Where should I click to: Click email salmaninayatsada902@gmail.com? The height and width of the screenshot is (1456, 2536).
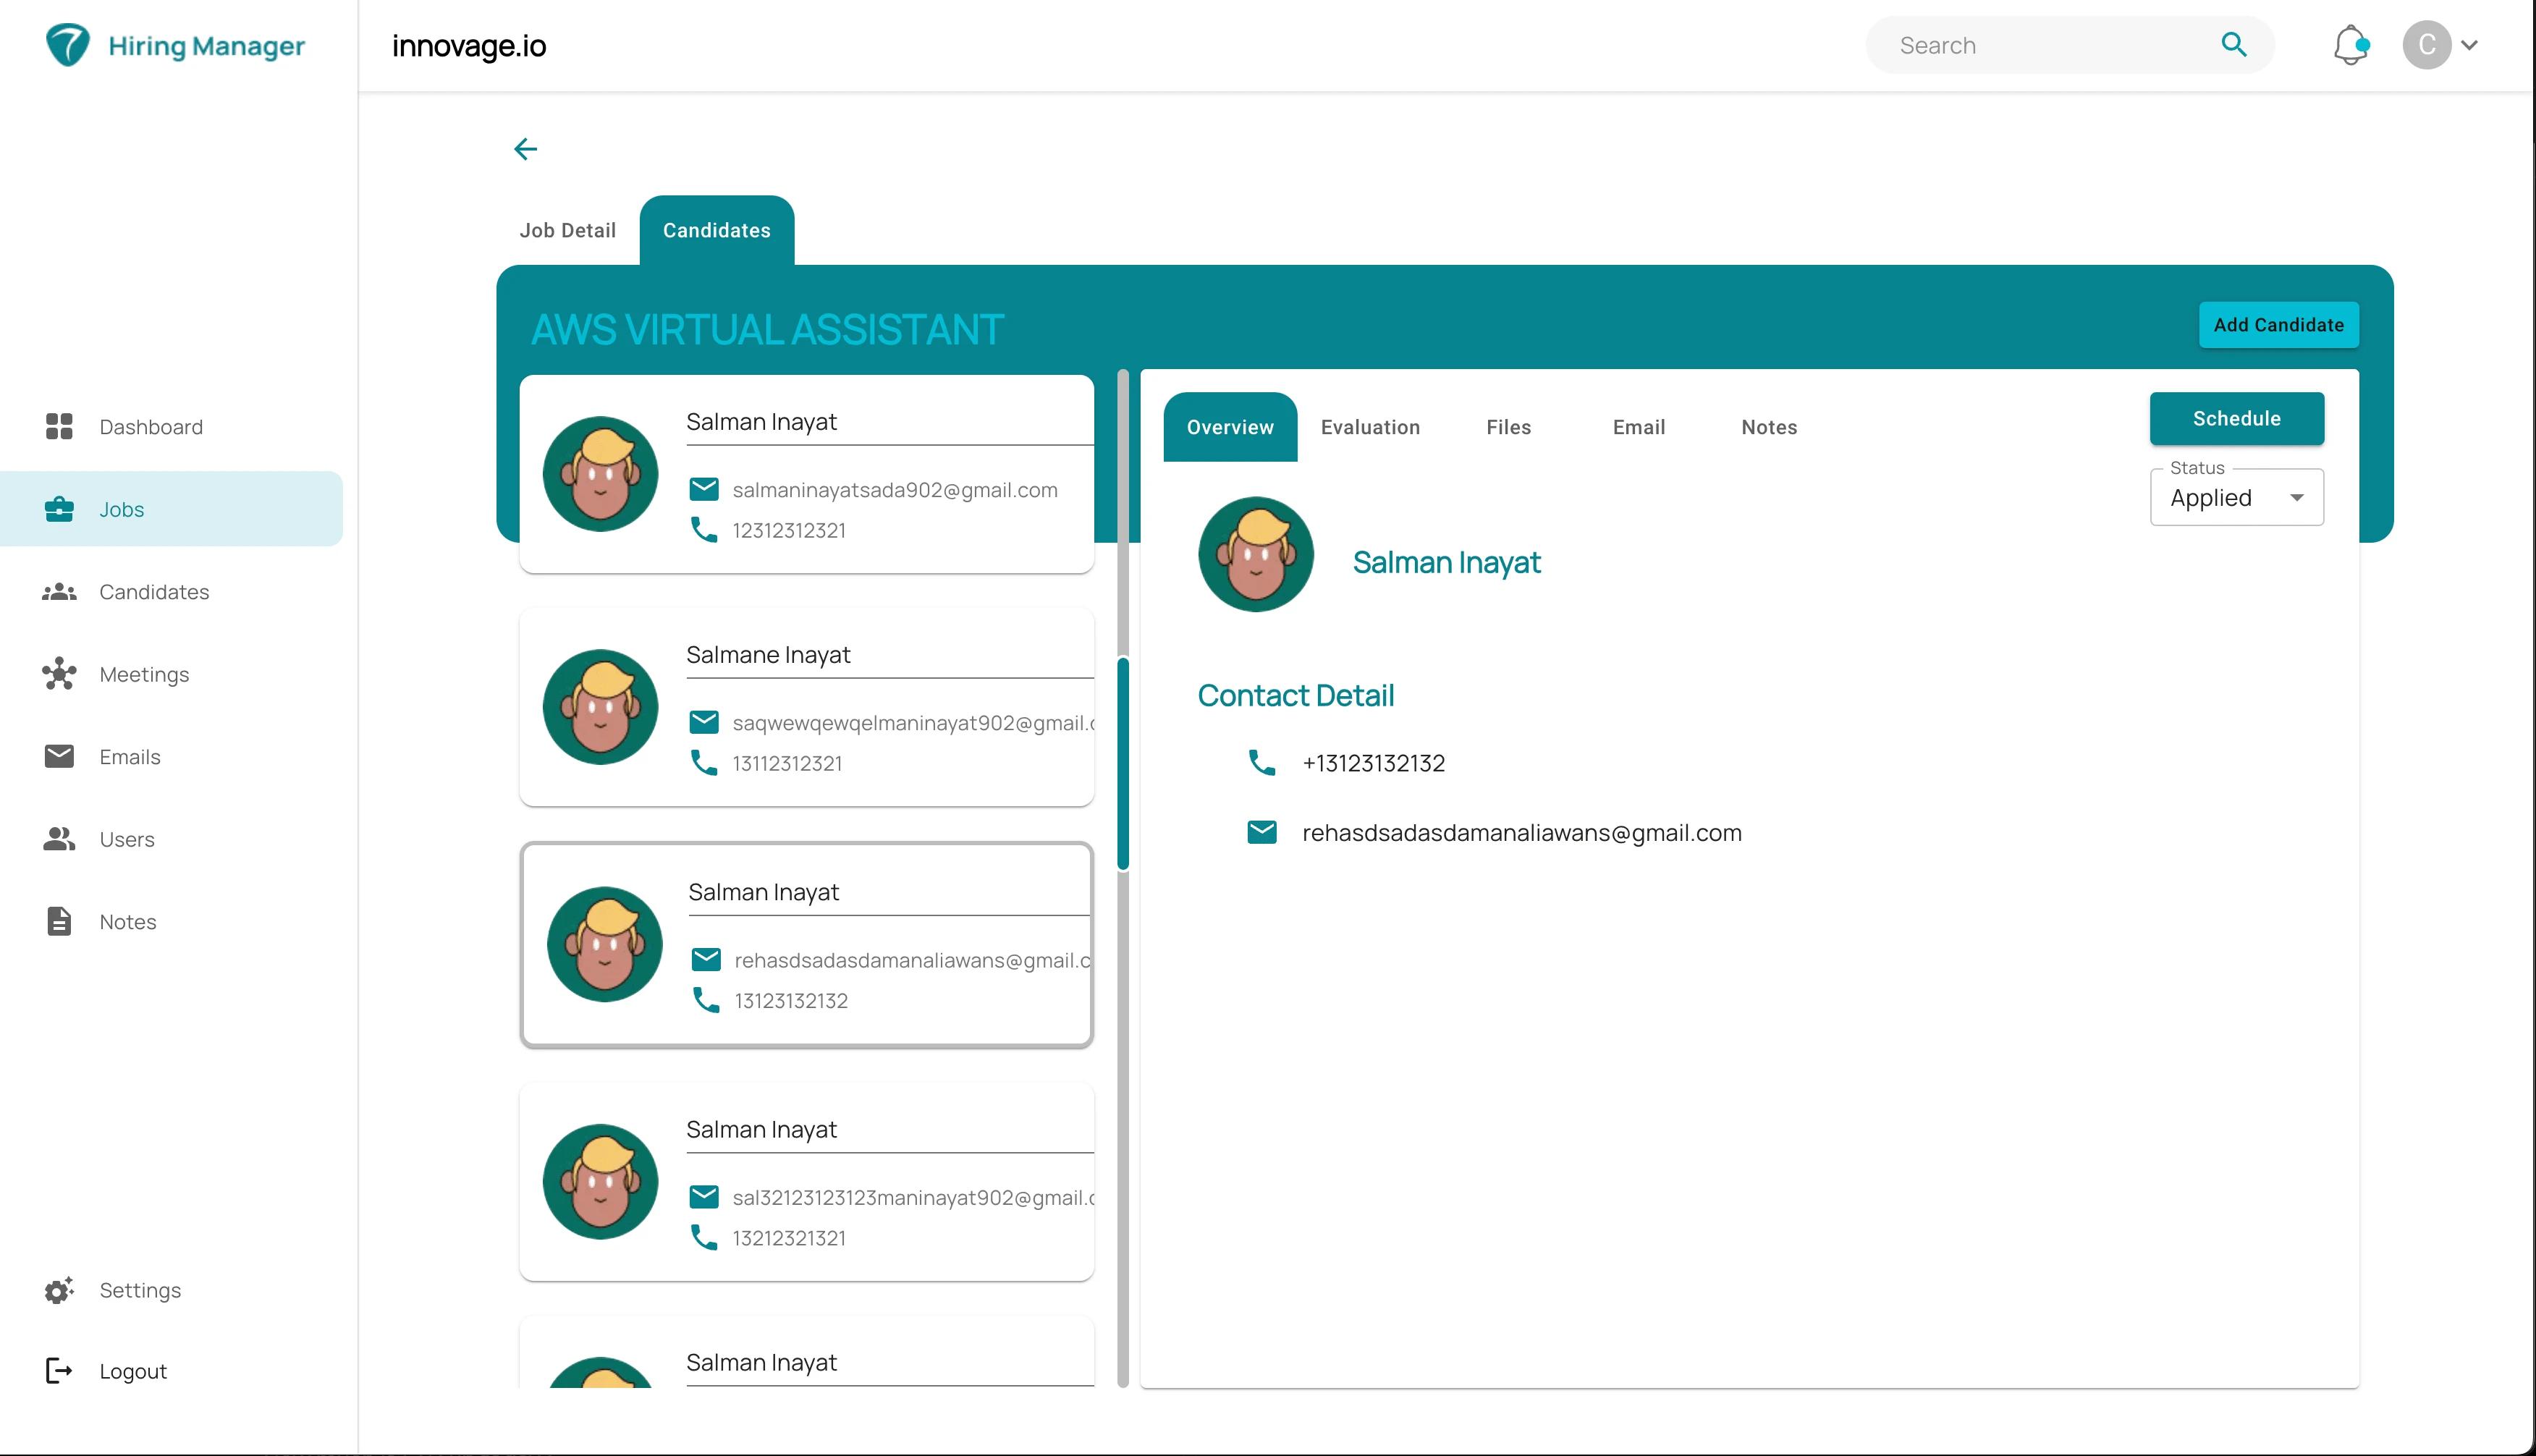click(x=895, y=490)
